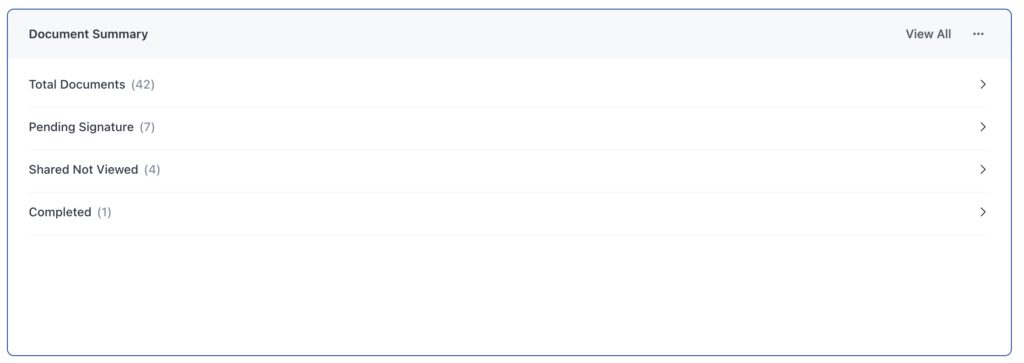Click the (7) count beside Pending Signature

(x=147, y=127)
